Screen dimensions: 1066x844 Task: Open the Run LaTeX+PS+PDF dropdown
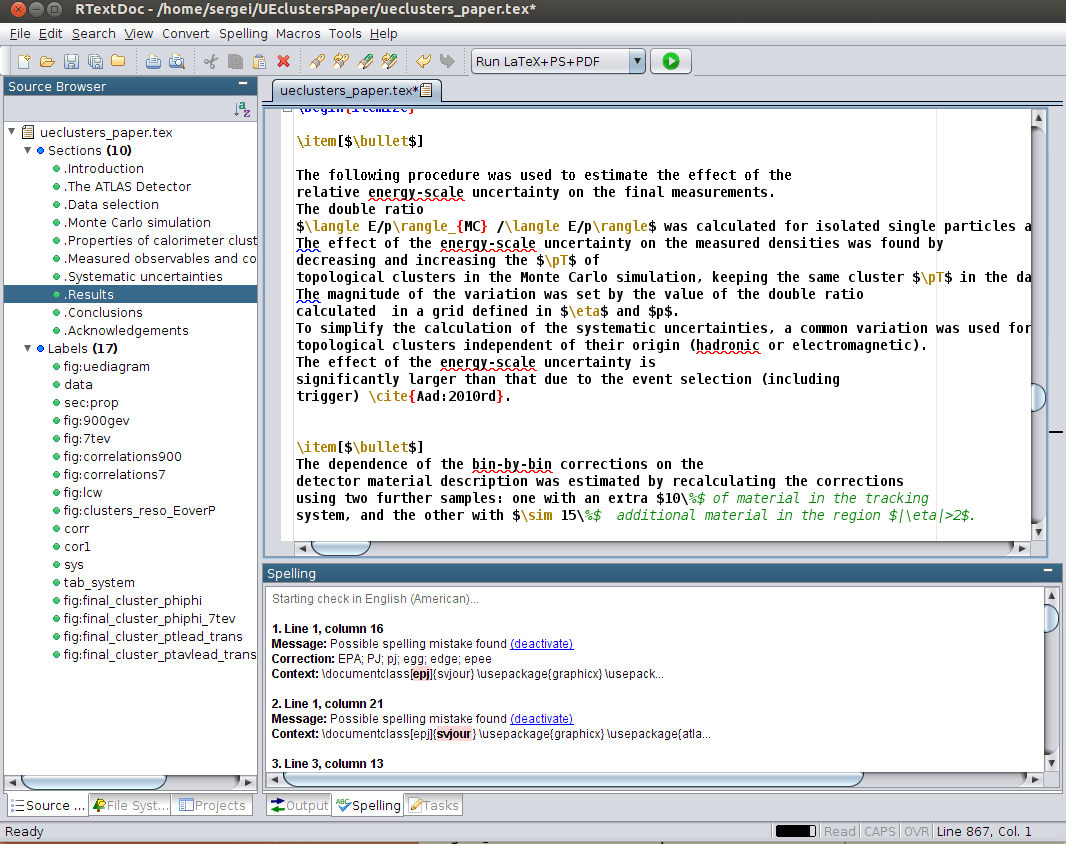pyautogui.click(x=637, y=61)
